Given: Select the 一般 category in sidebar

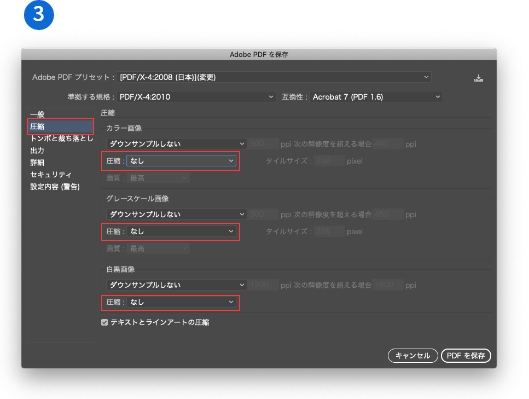Looking at the screenshot, I should [x=37, y=115].
